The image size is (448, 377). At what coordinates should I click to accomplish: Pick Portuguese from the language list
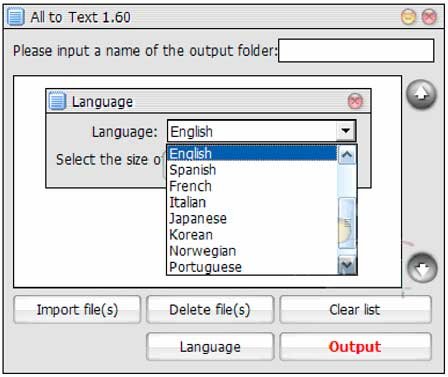tap(252, 267)
